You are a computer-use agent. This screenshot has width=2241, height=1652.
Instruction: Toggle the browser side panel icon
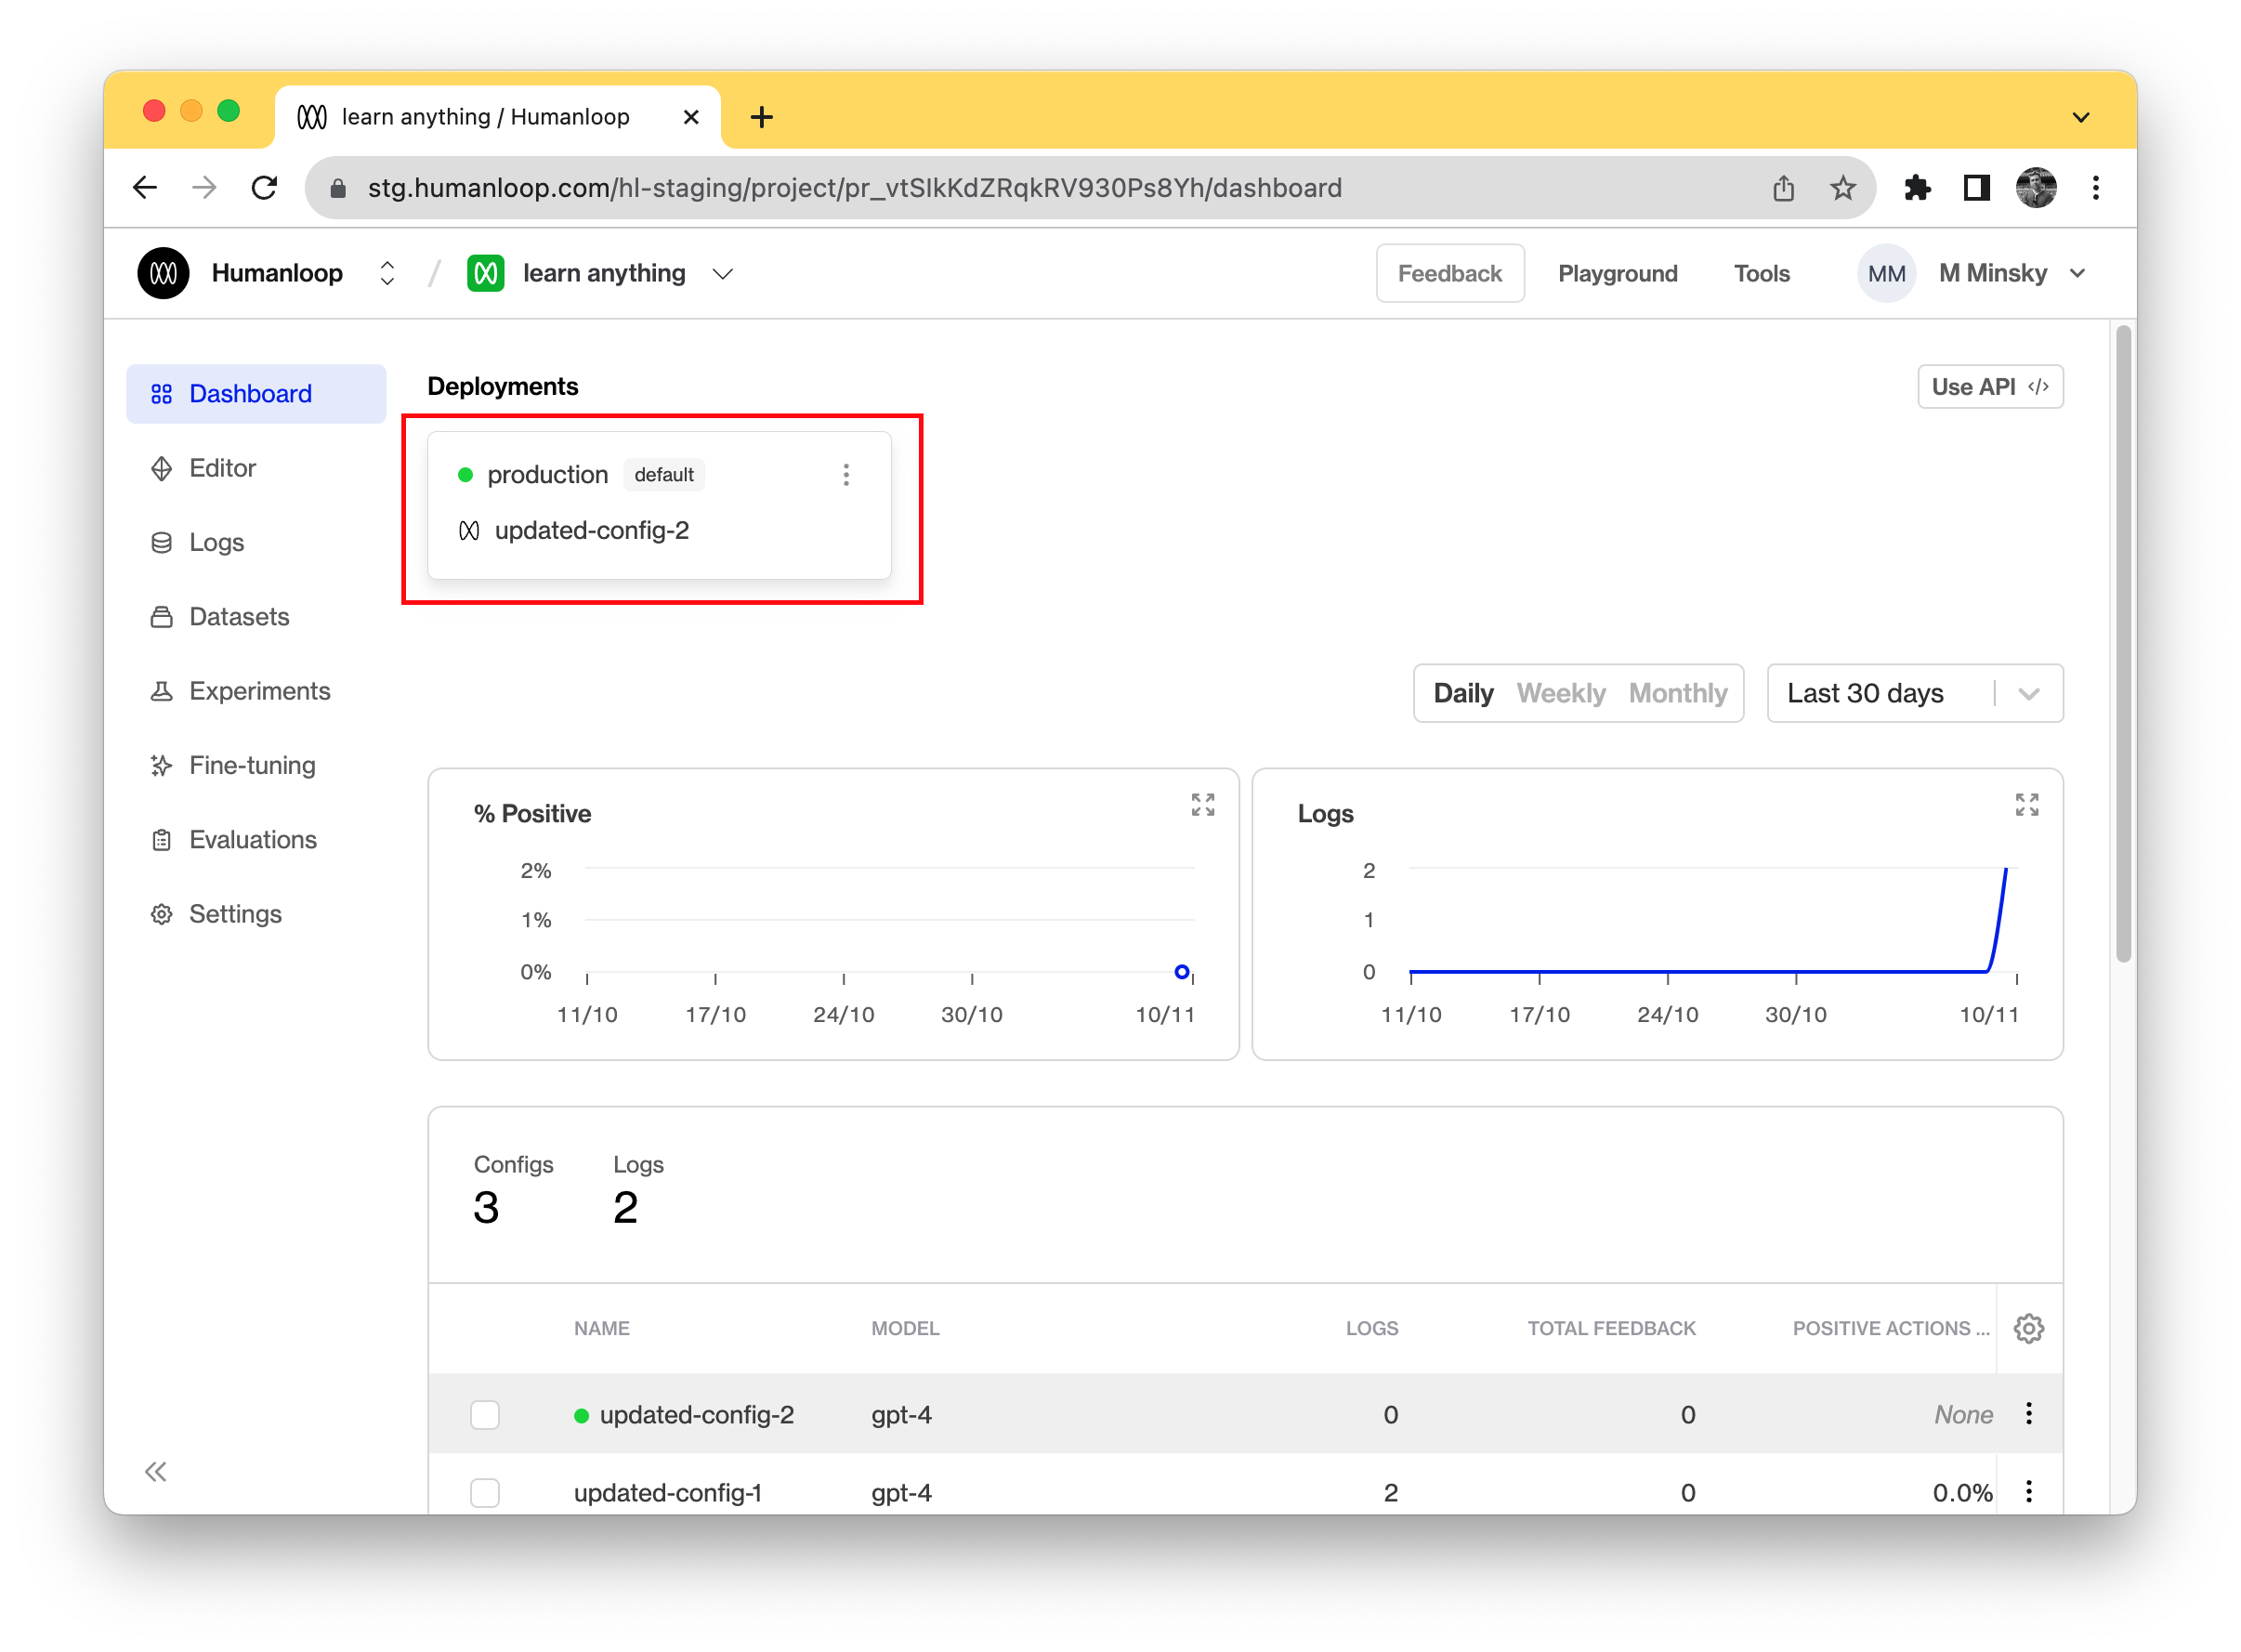coord(1976,187)
